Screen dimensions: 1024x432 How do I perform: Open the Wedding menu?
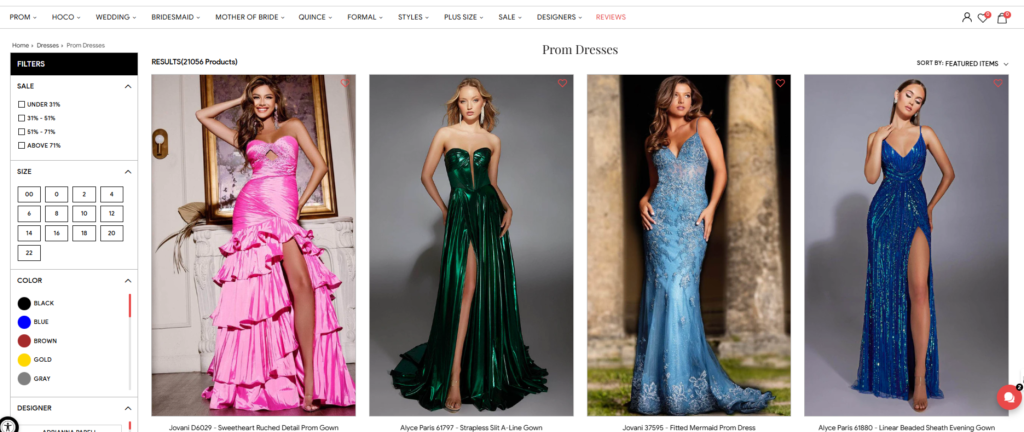116,17
